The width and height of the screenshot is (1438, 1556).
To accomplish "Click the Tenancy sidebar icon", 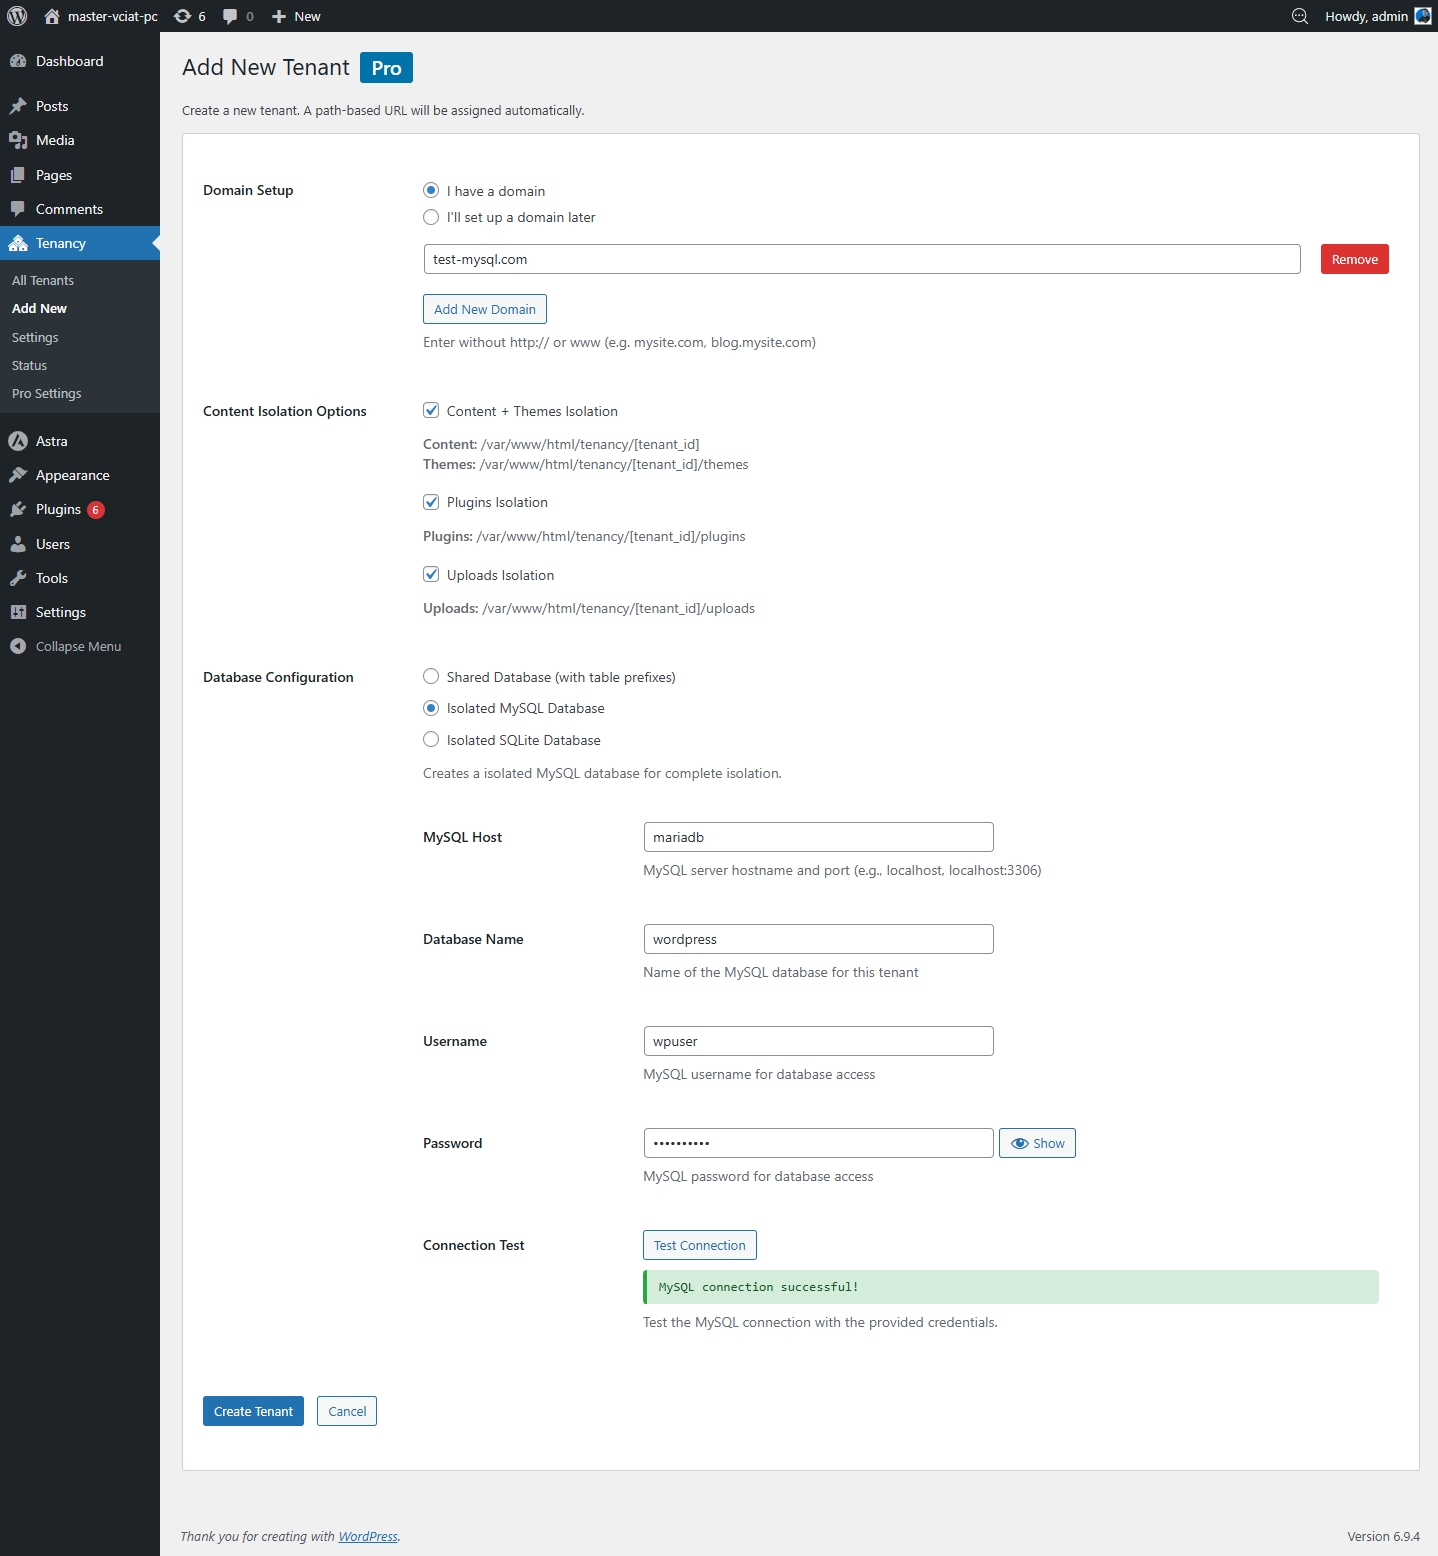I will click(19, 243).
